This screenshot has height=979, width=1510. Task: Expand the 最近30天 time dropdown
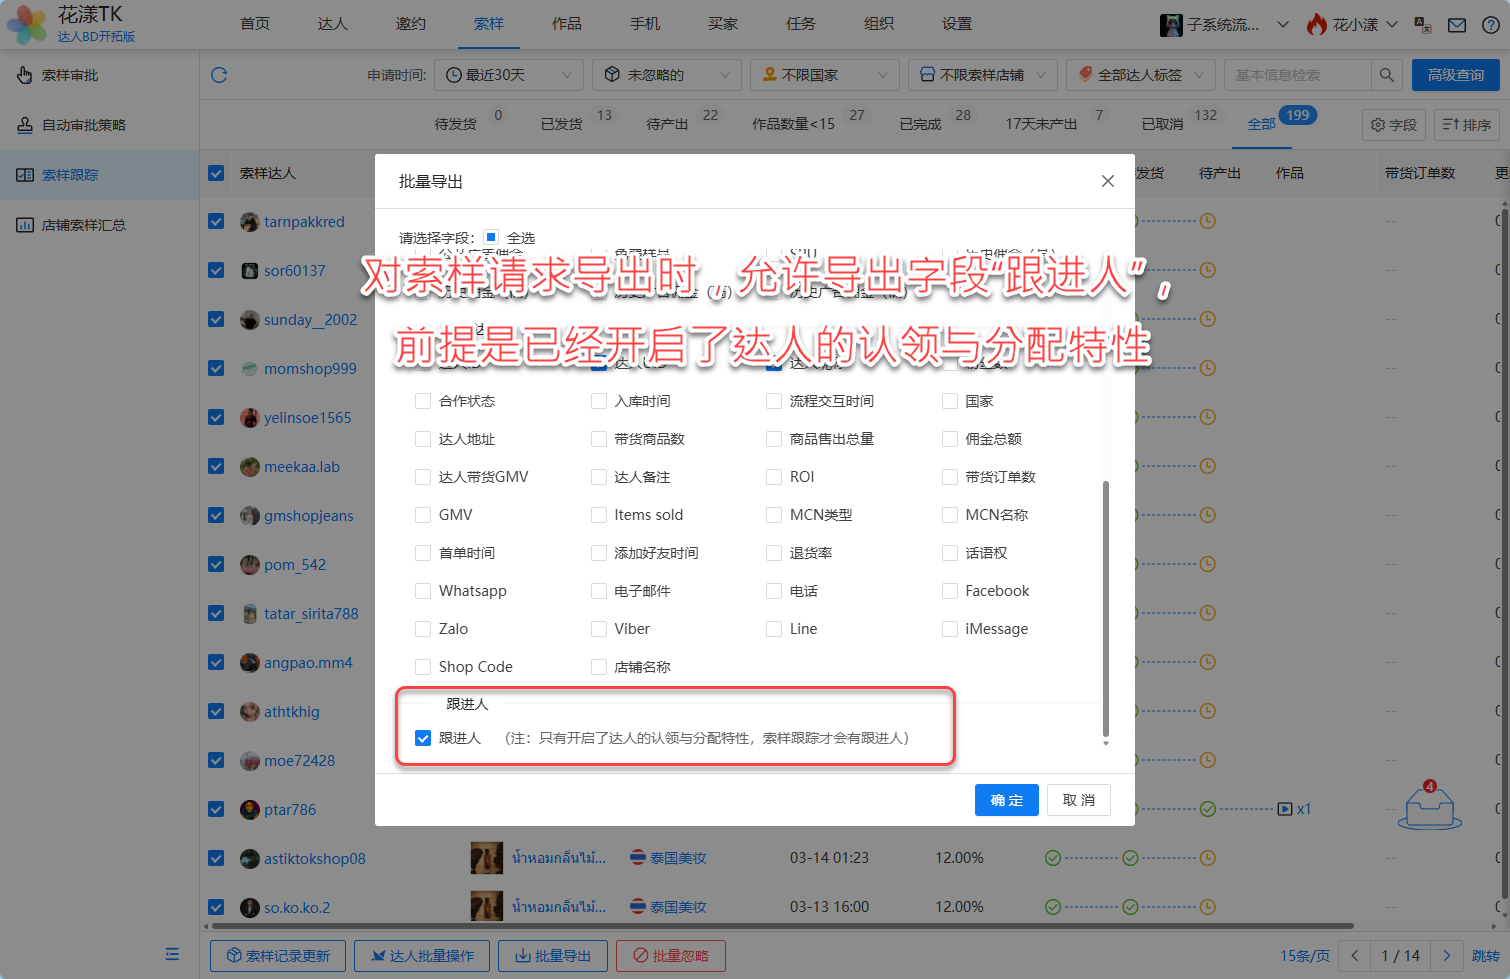(x=509, y=75)
